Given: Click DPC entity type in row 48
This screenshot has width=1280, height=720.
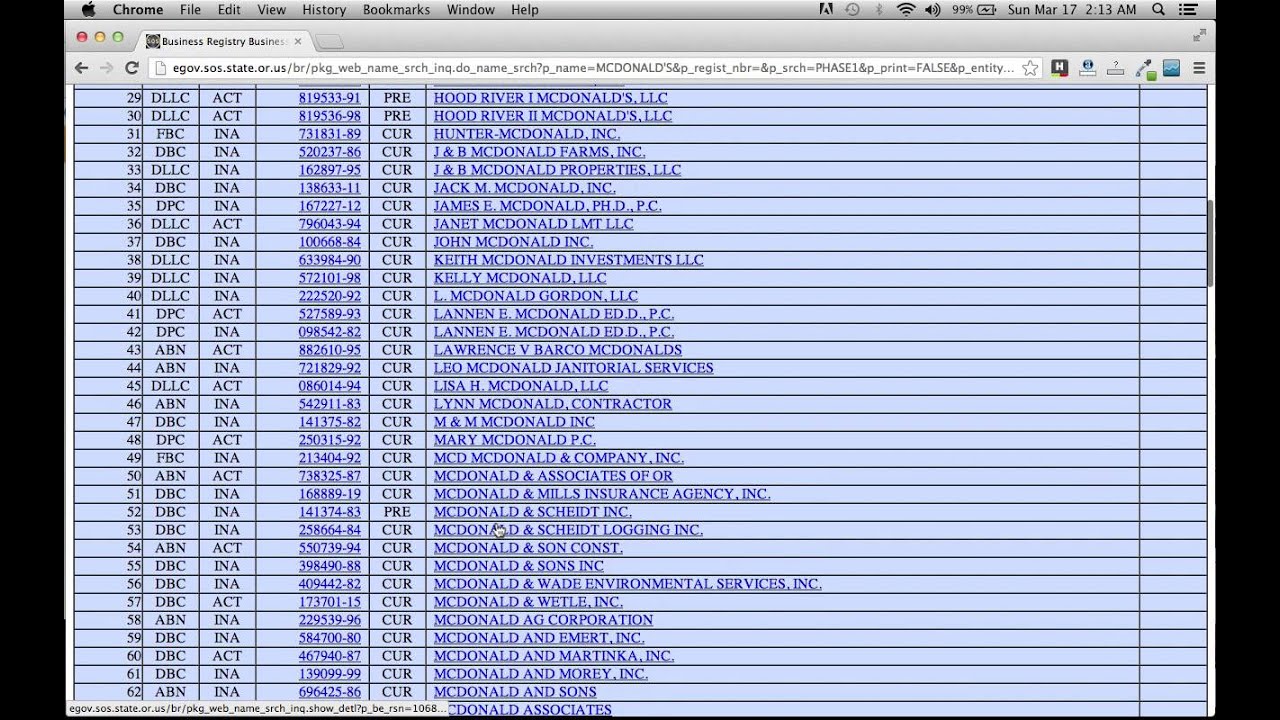Looking at the screenshot, I should click(170, 440).
